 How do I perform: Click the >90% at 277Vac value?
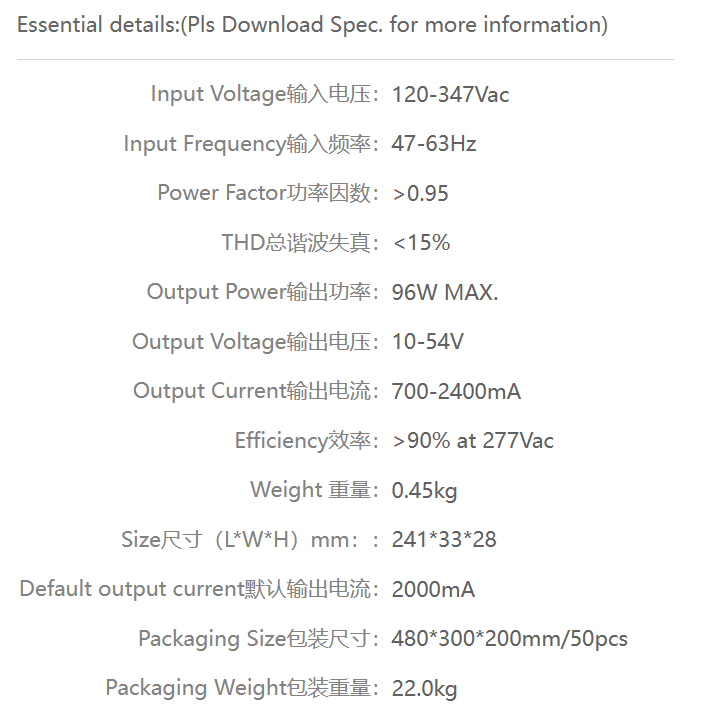(473, 441)
